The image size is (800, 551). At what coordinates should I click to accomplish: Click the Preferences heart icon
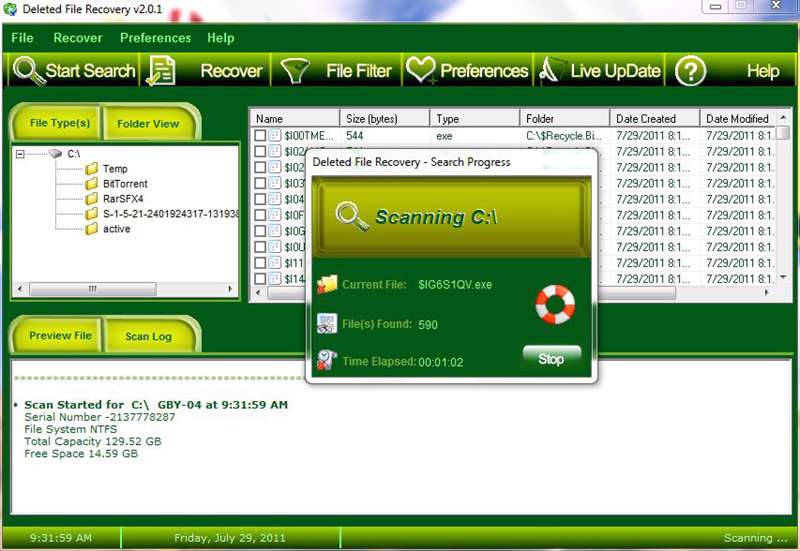421,70
